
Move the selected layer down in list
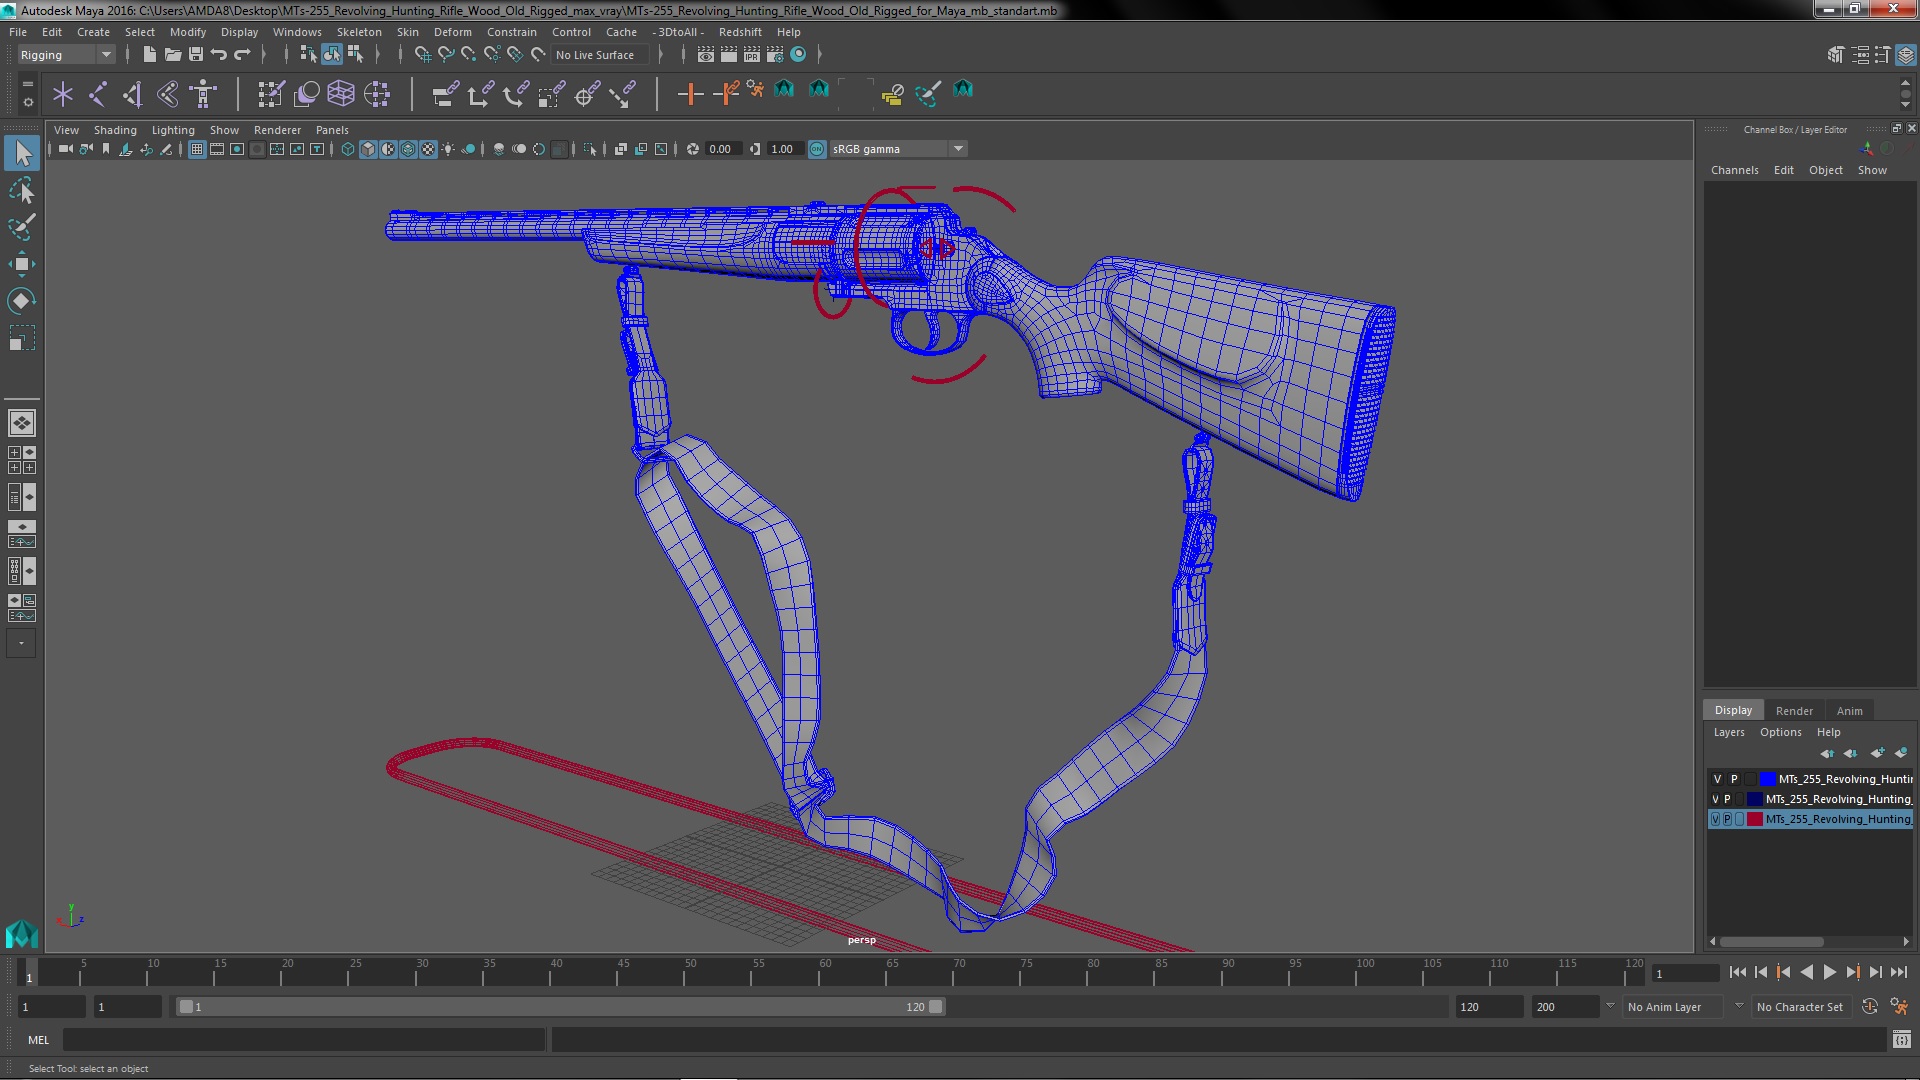1851,753
